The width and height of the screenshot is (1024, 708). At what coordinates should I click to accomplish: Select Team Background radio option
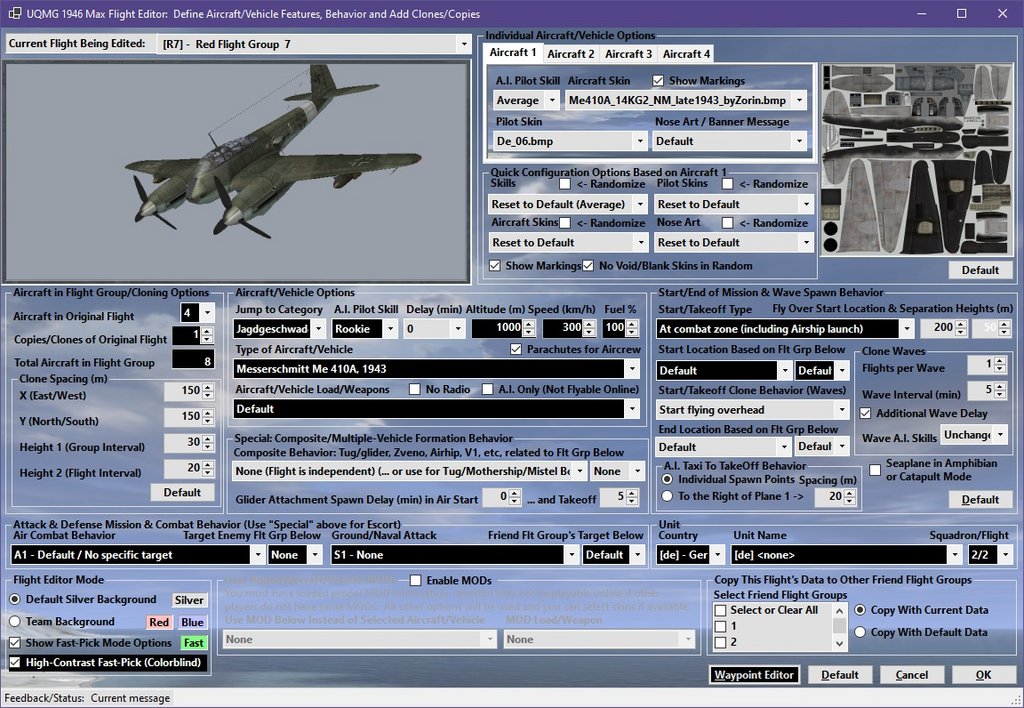coord(14,621)
